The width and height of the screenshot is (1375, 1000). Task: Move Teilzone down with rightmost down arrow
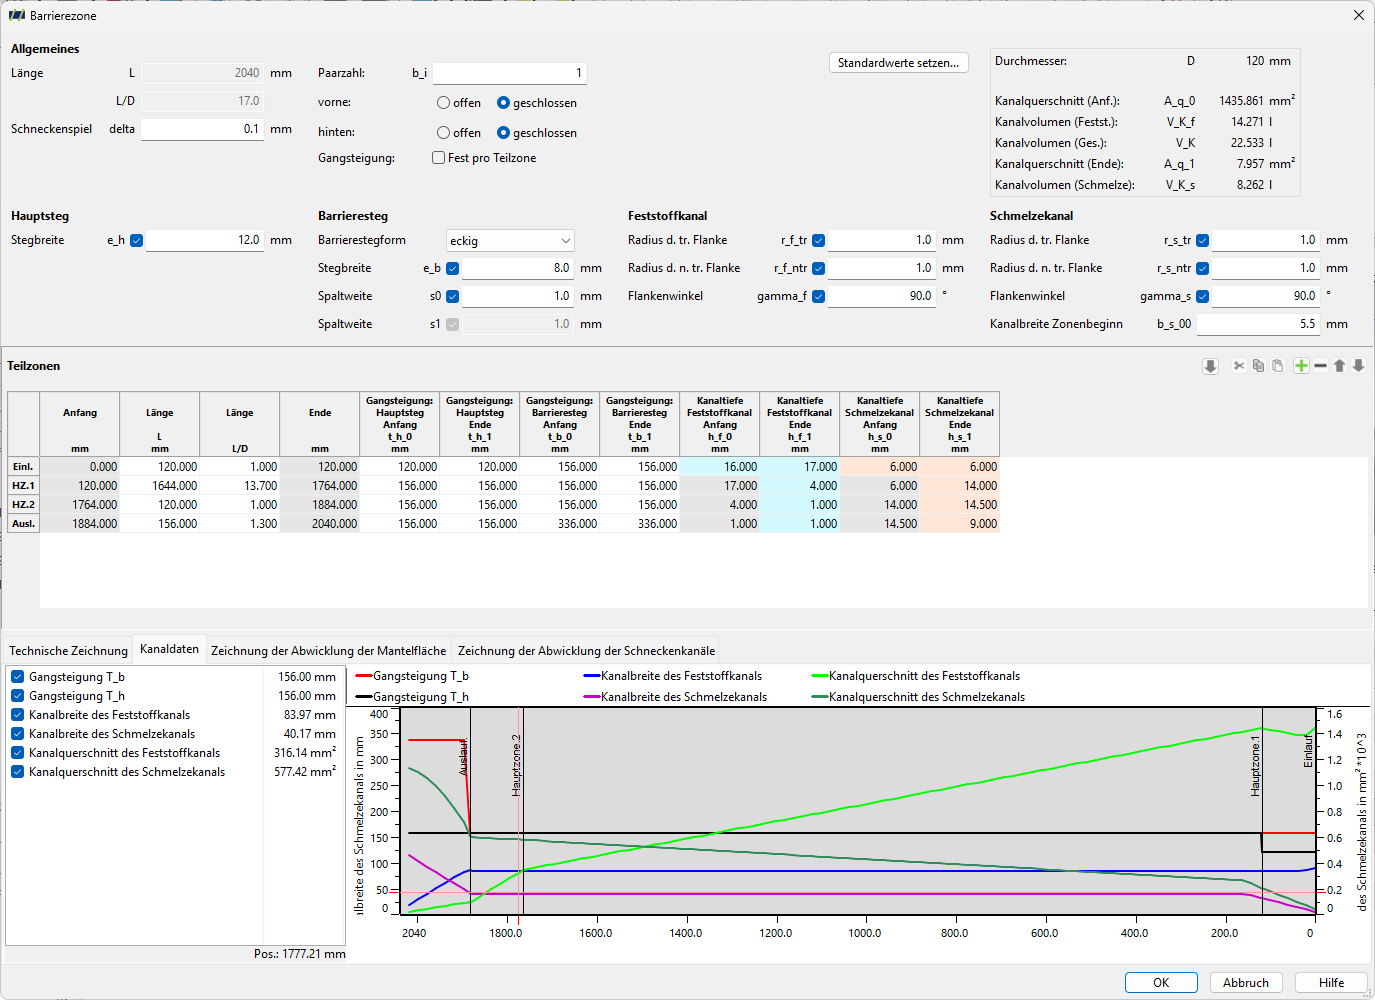[x=1358, y=366]
